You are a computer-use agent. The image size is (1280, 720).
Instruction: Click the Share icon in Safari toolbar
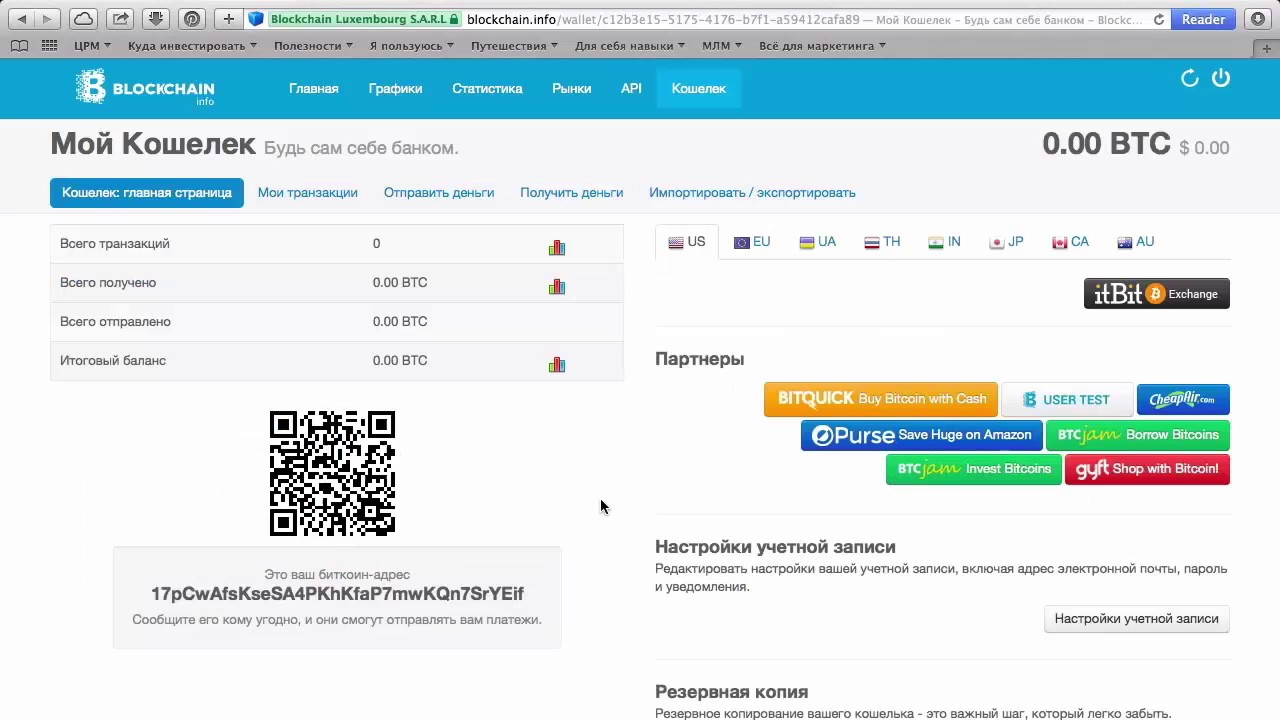[120, 19]
